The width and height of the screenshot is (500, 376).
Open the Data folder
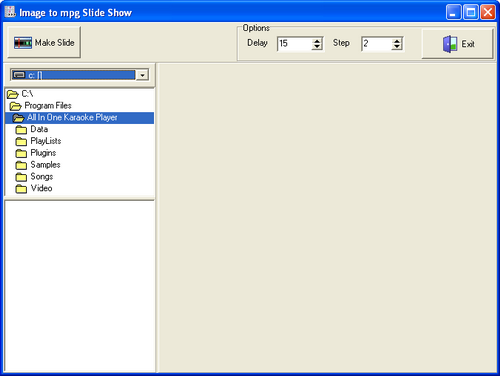(x=79, y=129)
